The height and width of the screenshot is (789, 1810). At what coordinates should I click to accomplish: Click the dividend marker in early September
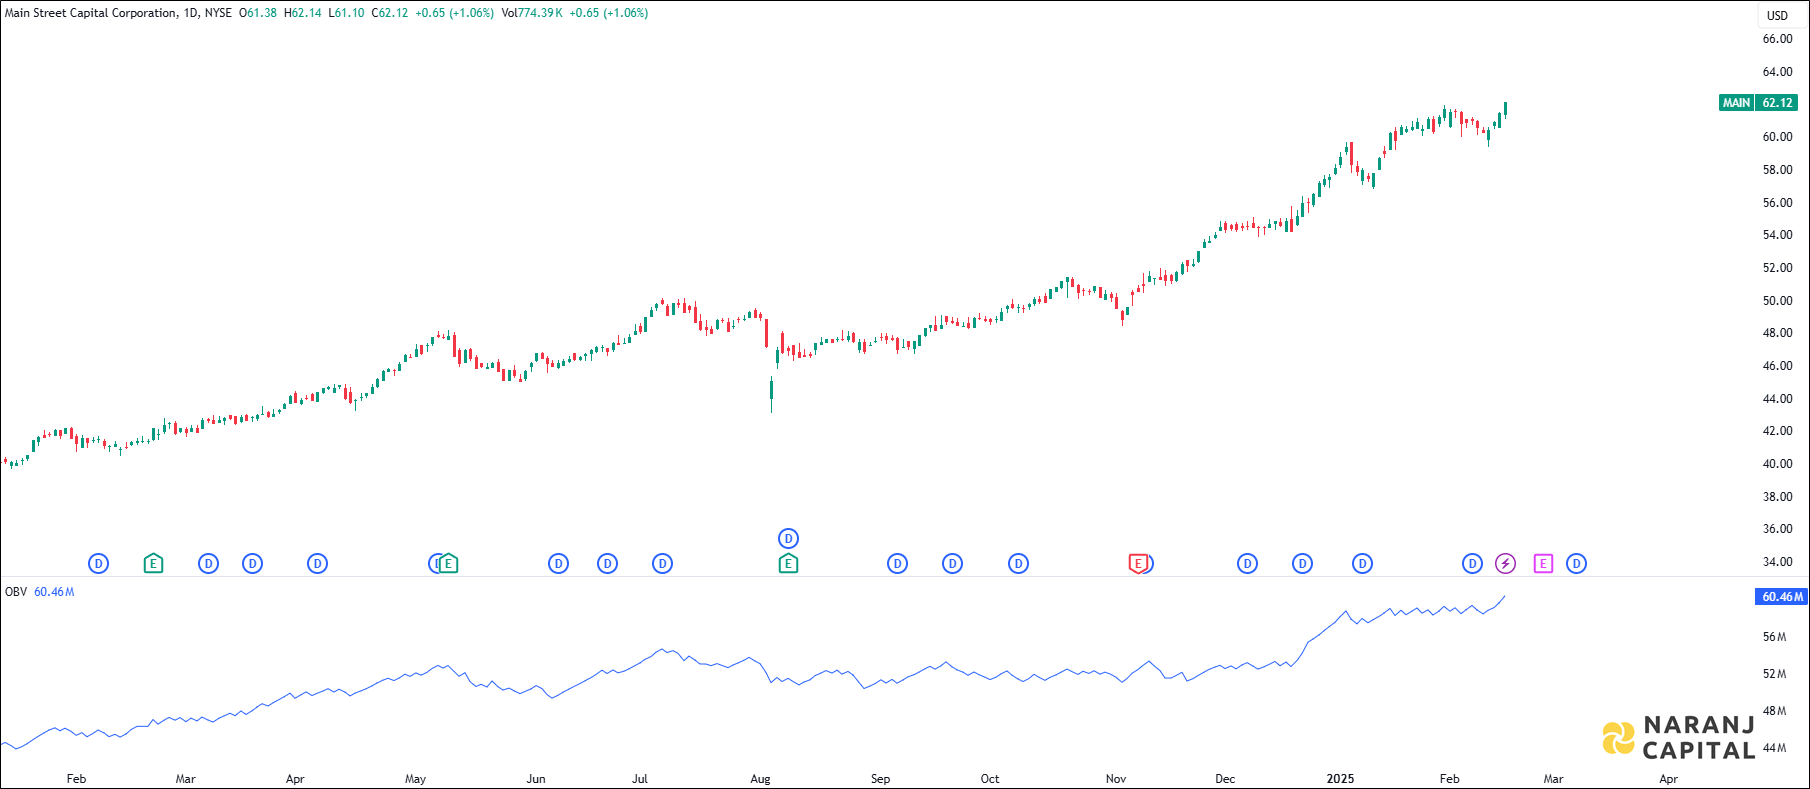point(897,564)
